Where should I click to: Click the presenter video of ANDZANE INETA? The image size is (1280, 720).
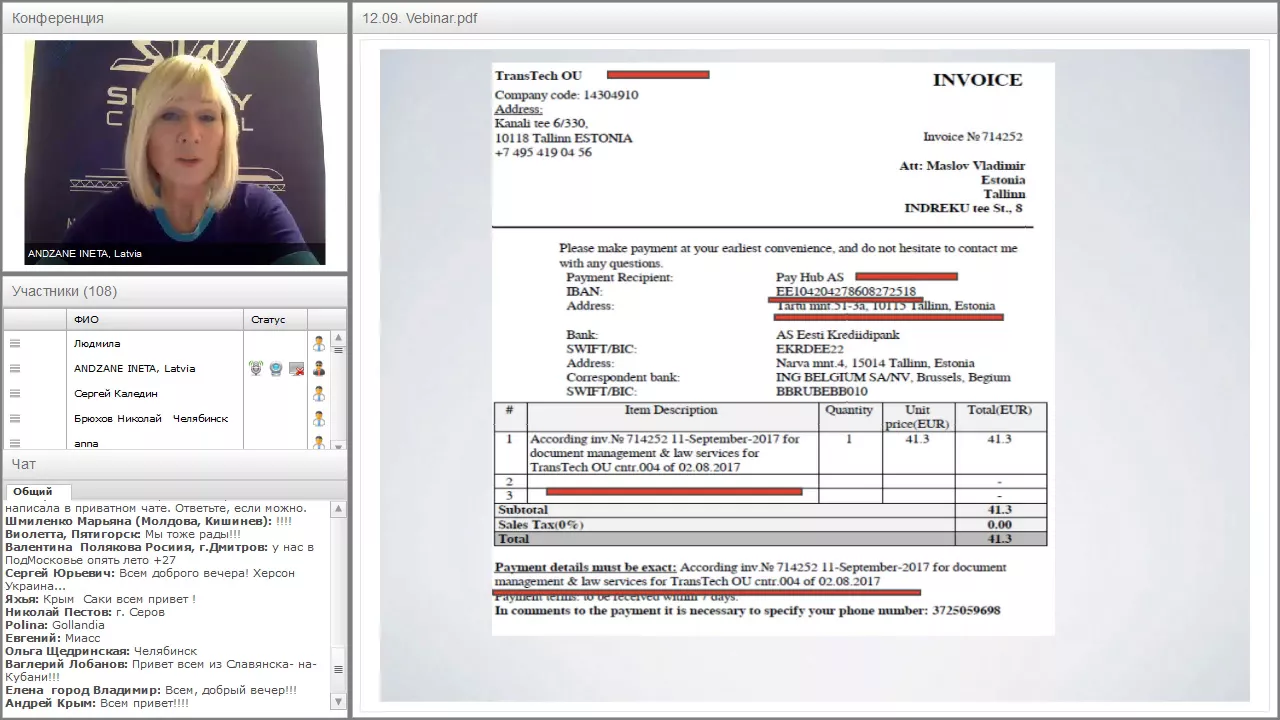point(175,152)
